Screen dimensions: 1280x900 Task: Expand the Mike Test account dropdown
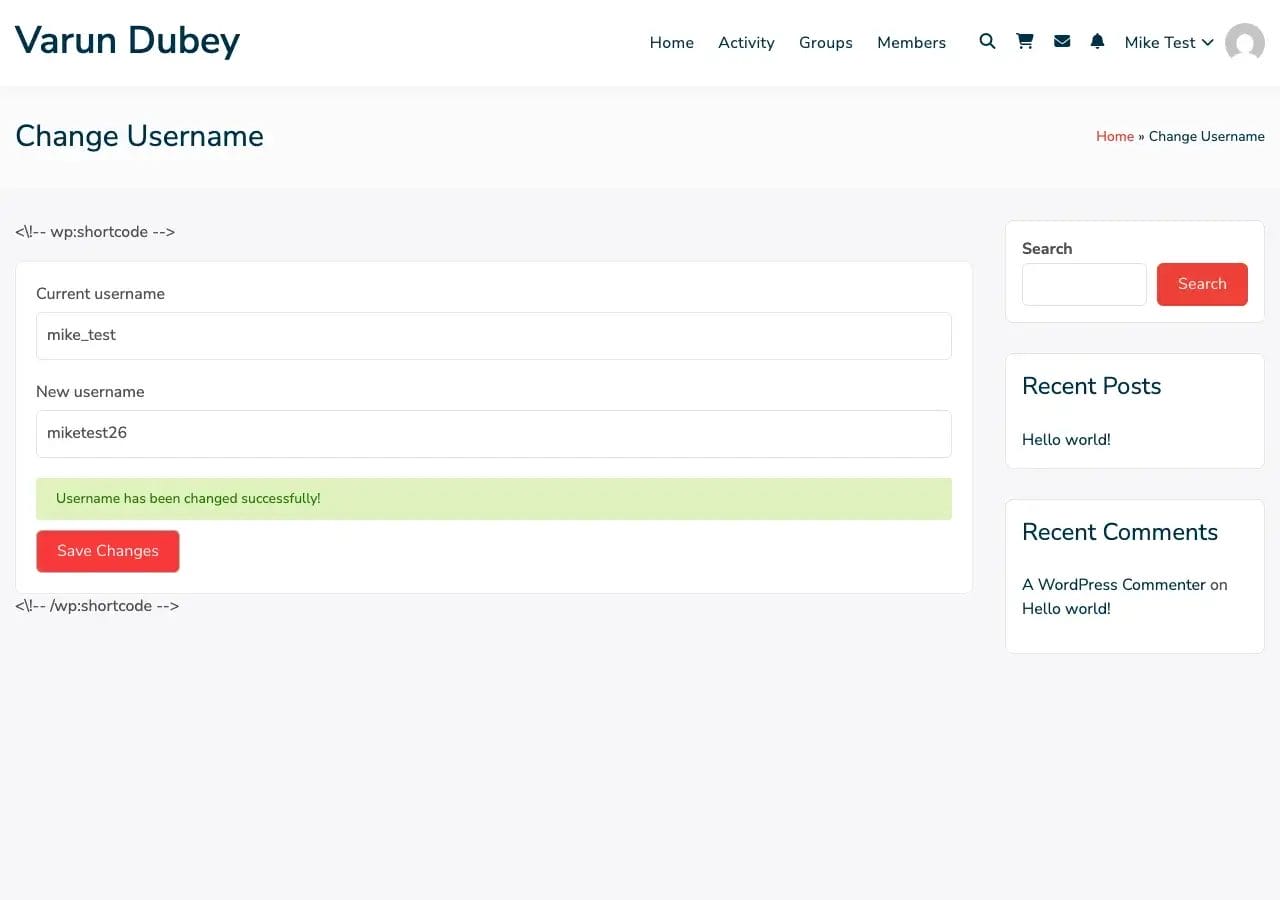tap(1168, 42)
